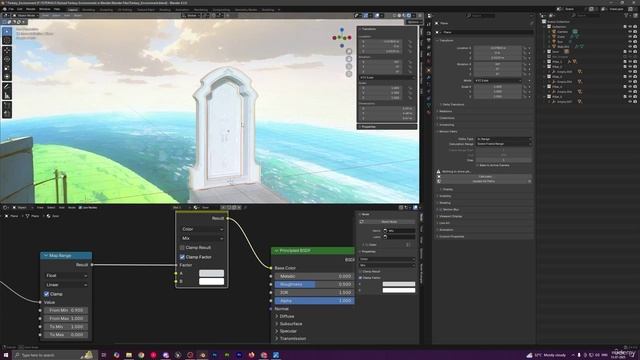The height and width of the screenshot is (360, 640).
Task: Toggle Clamp Result checkbox in node sidebar
Action: (x=360, y=272)
